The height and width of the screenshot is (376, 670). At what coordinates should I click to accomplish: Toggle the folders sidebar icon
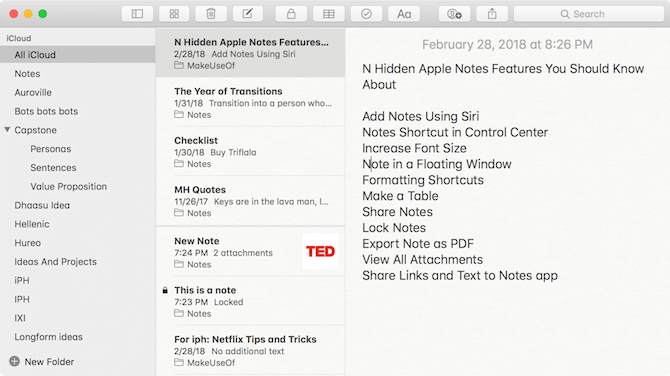(x=137, y=14)
